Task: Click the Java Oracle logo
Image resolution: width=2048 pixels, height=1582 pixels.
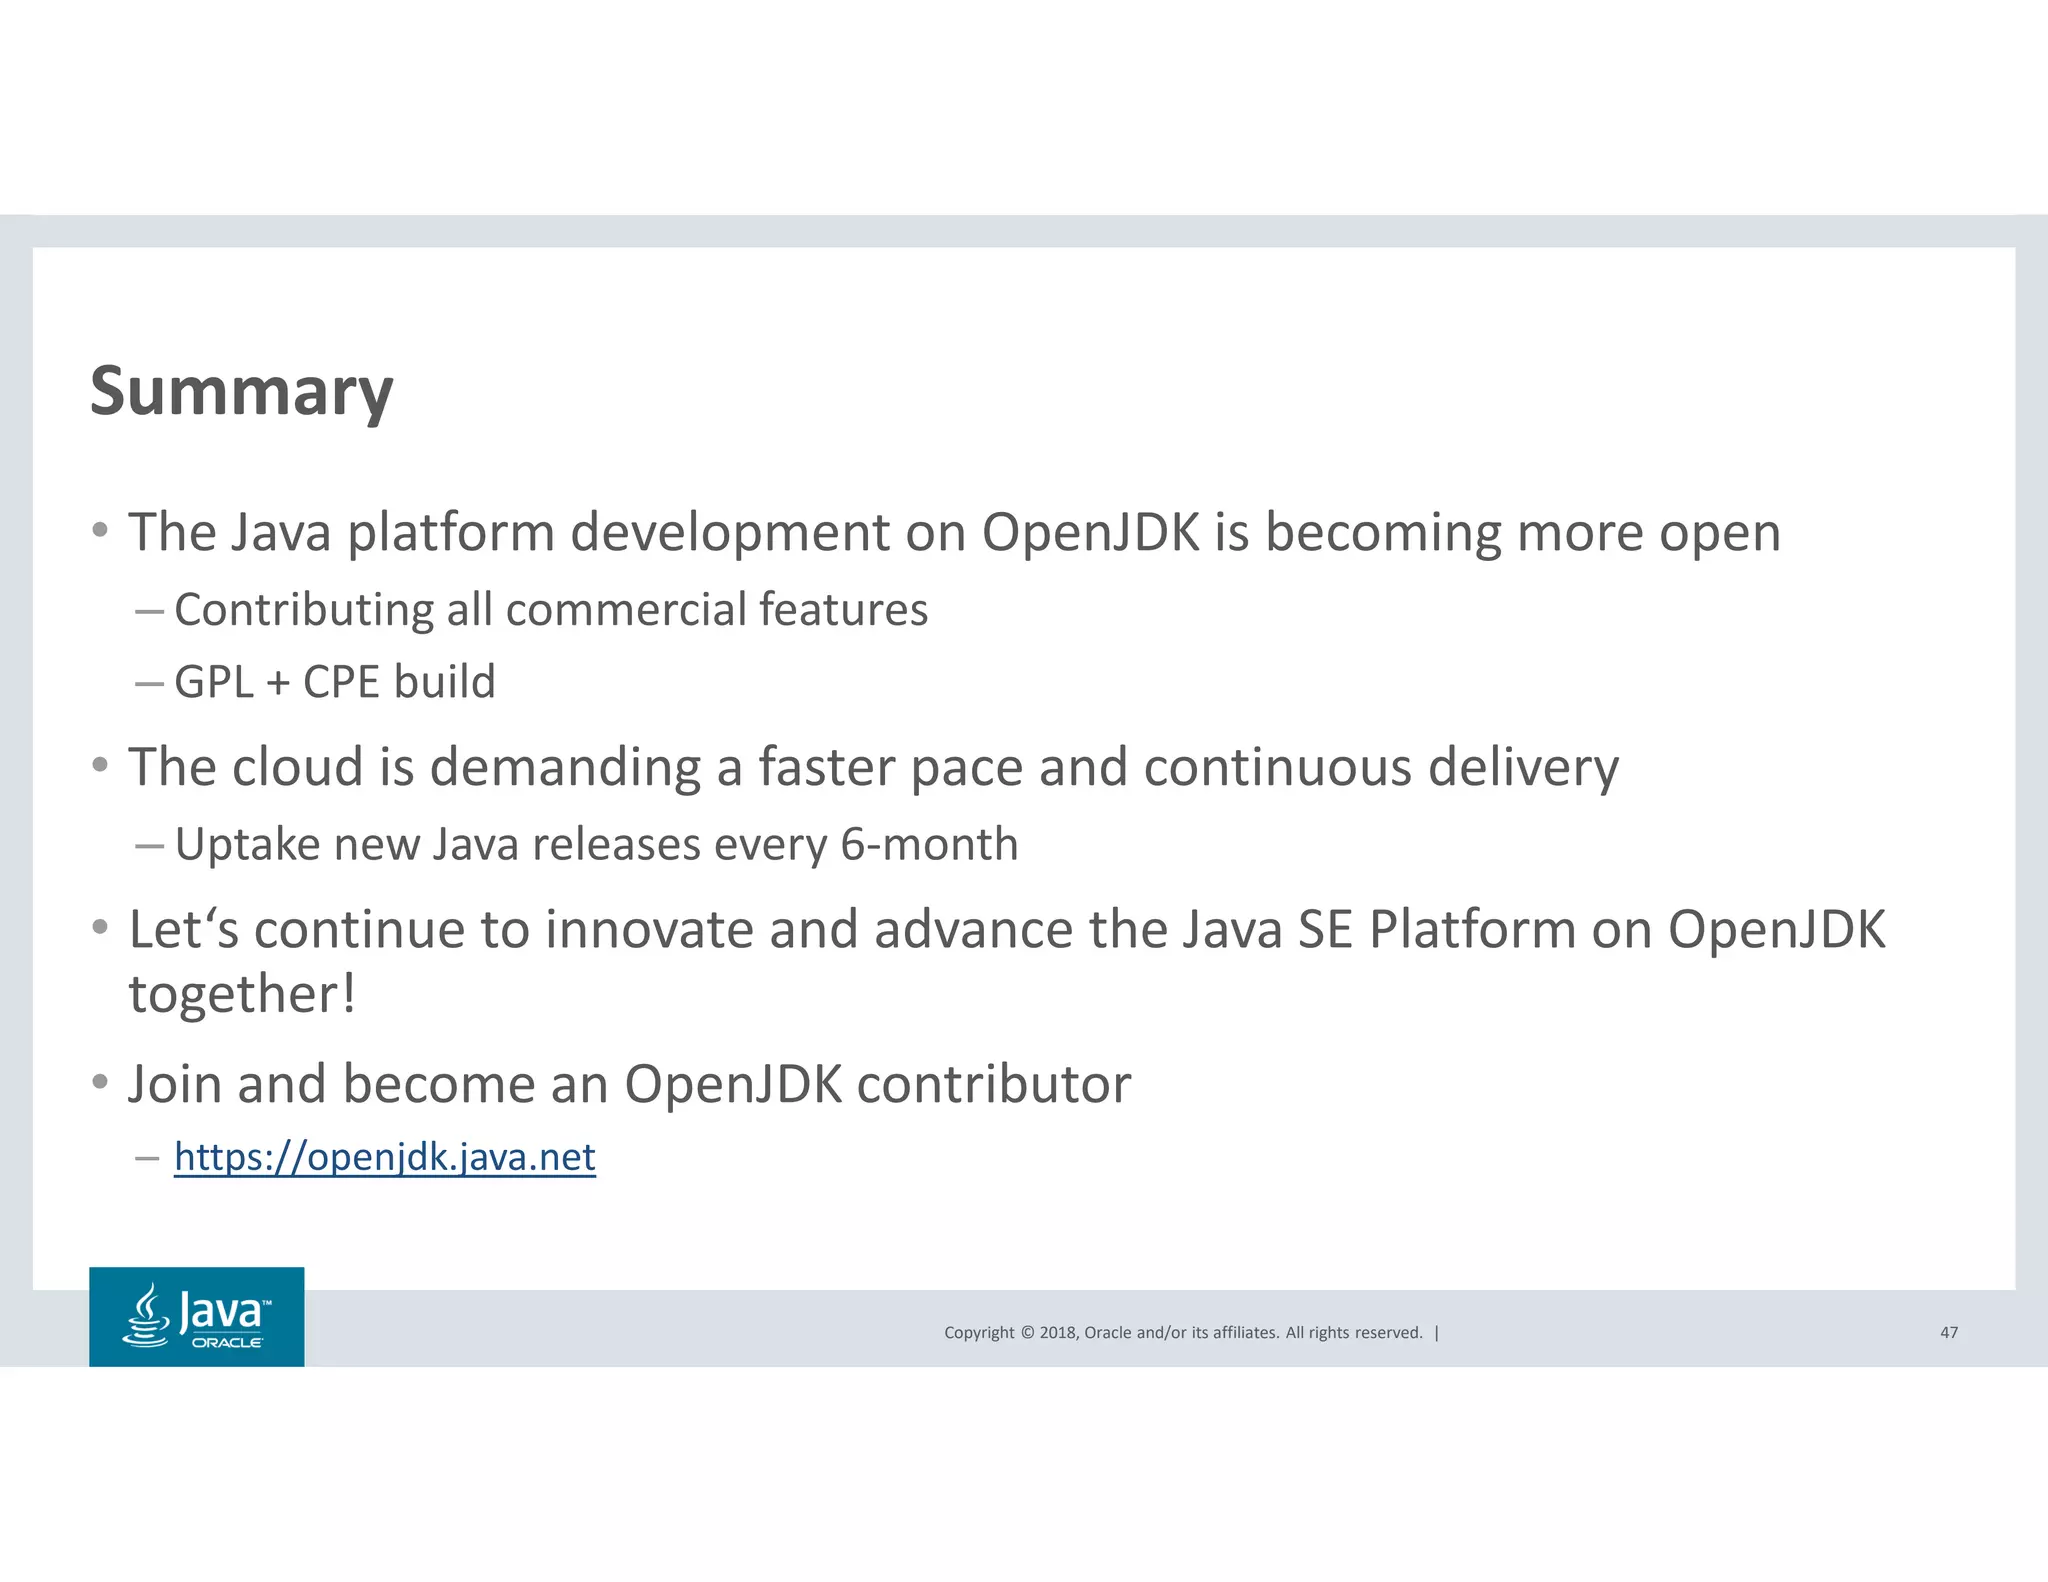Action: (197, 1317)
